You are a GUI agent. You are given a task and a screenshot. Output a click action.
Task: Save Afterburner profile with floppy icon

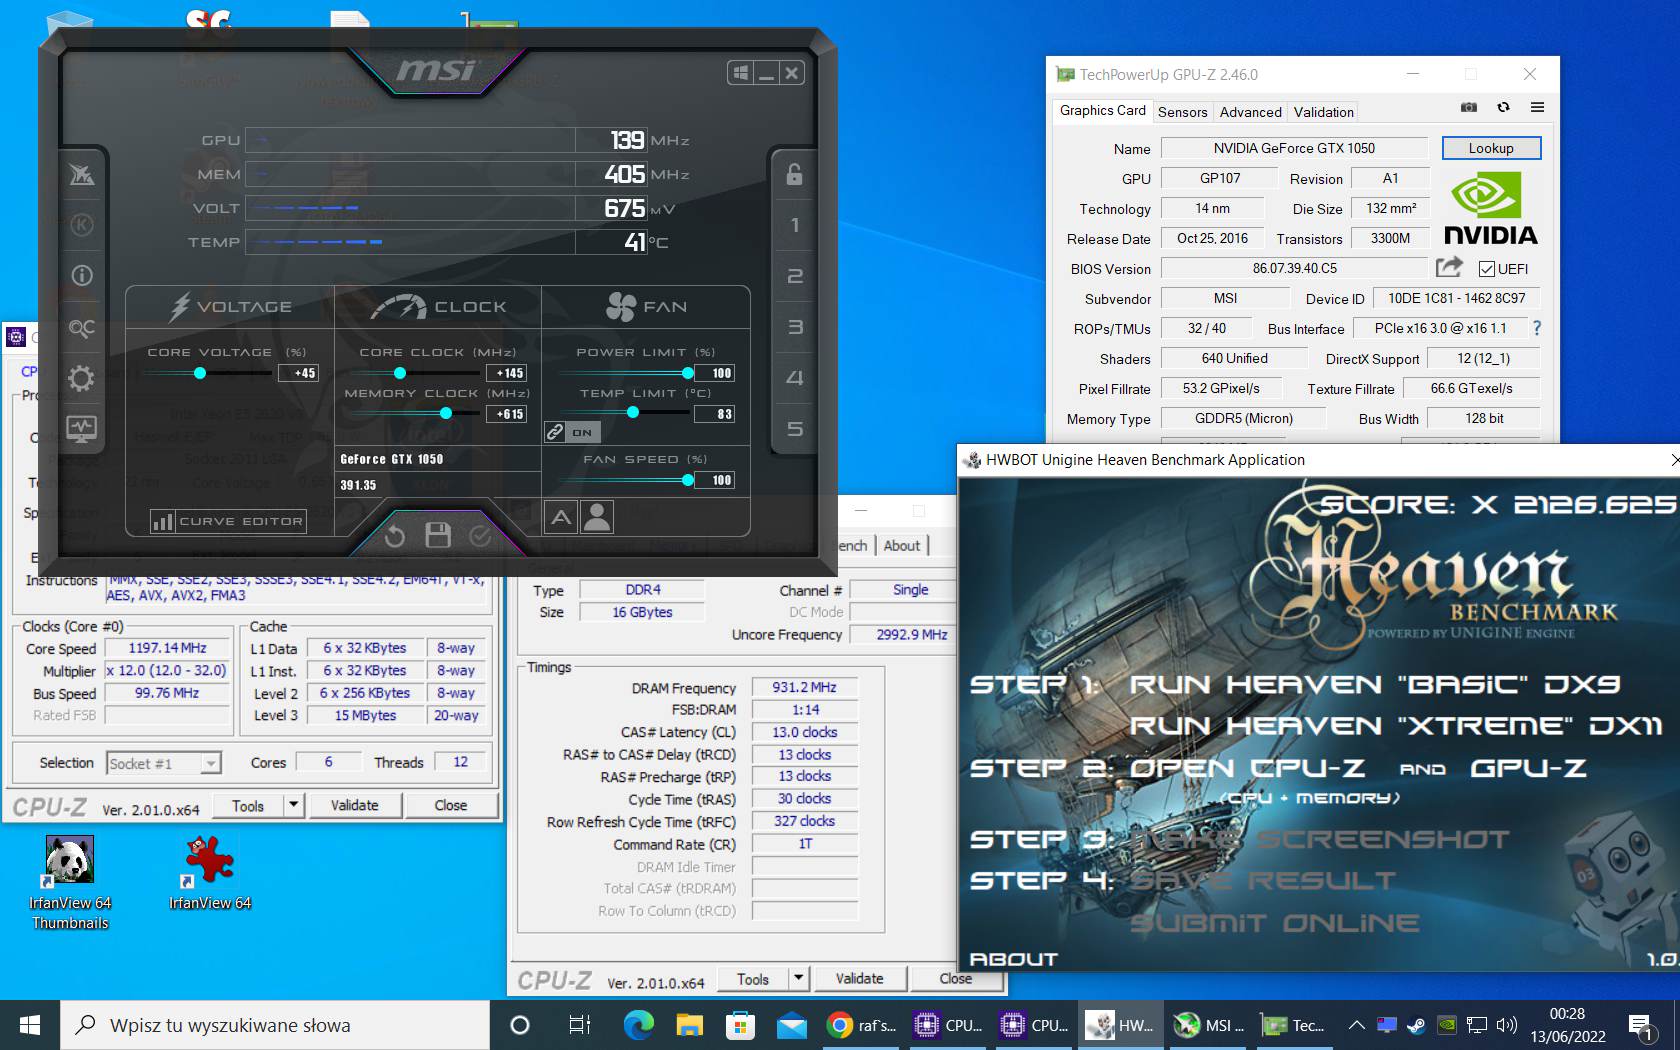[438, 535]
